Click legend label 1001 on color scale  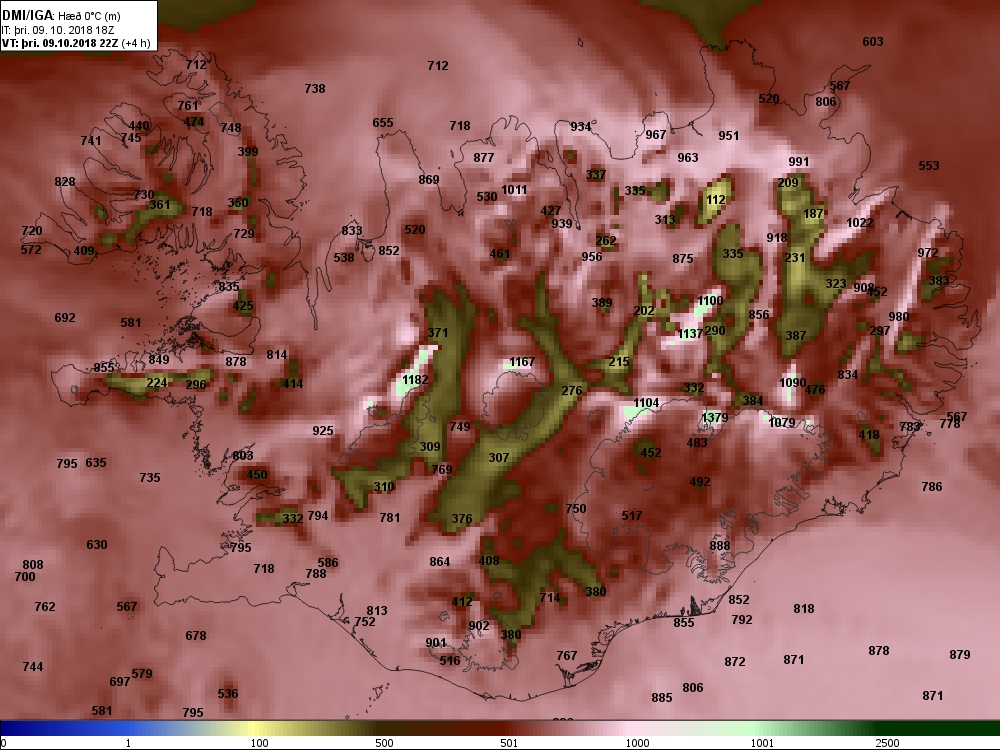click(x=762, y=743)
